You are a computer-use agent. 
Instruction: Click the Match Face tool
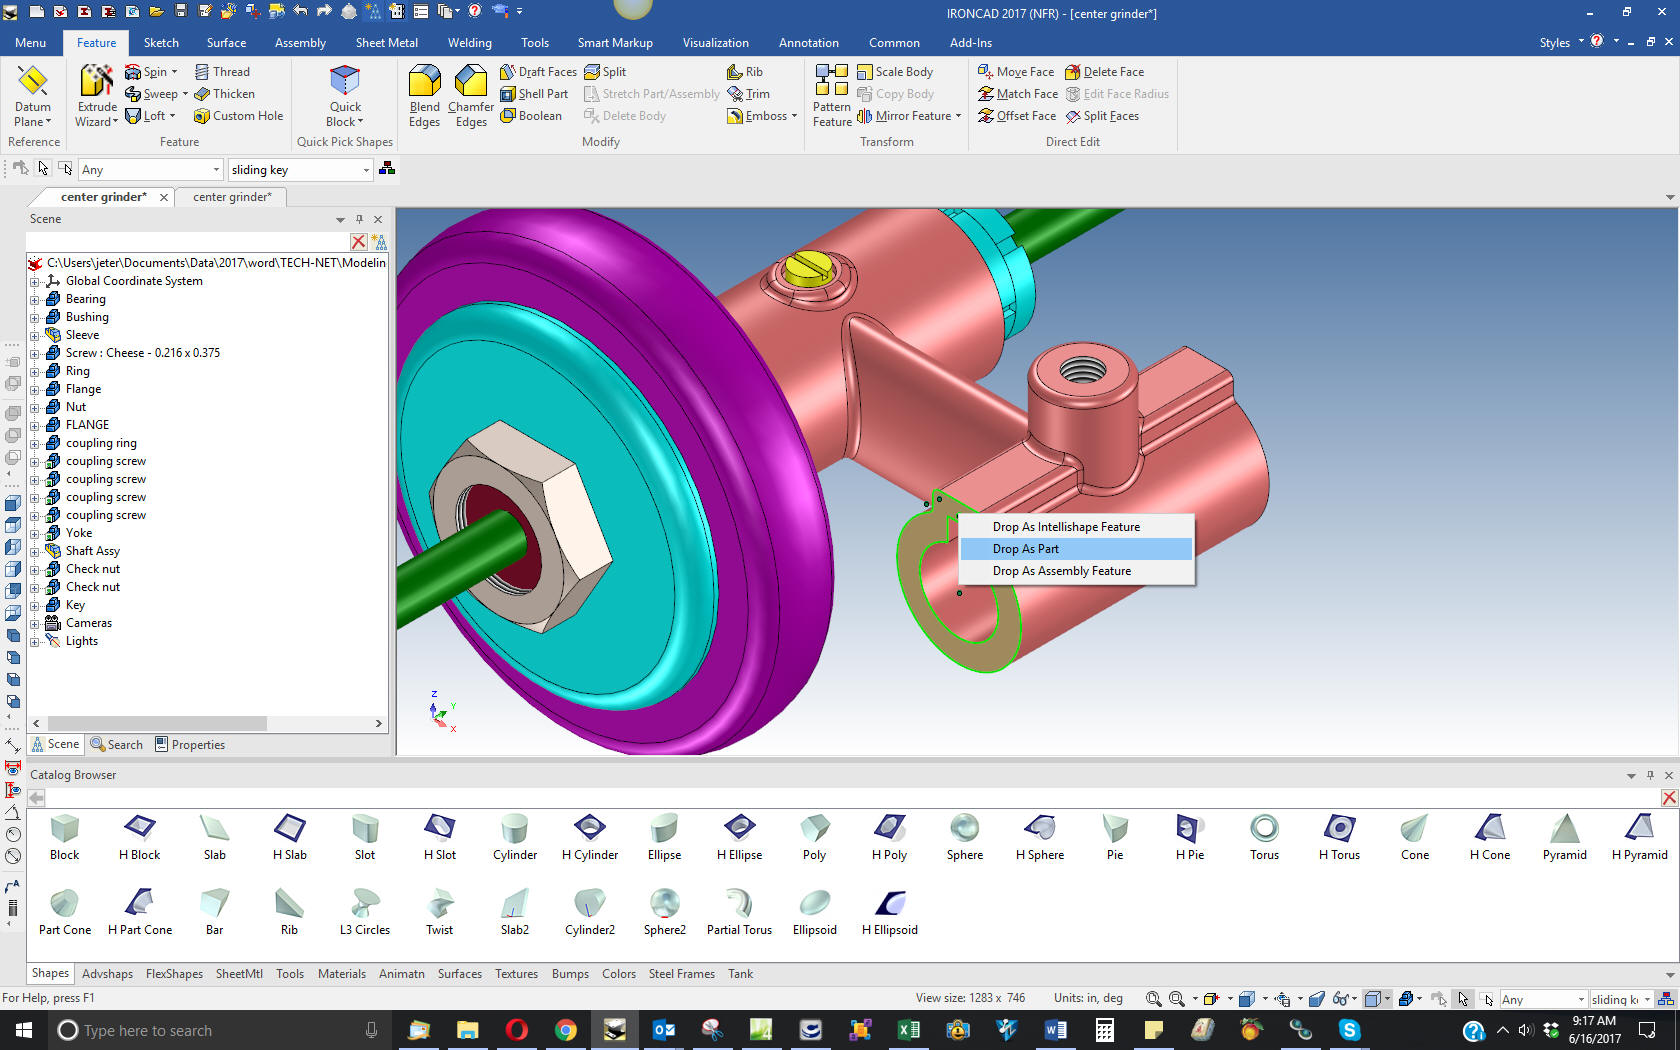[1018, 94]
